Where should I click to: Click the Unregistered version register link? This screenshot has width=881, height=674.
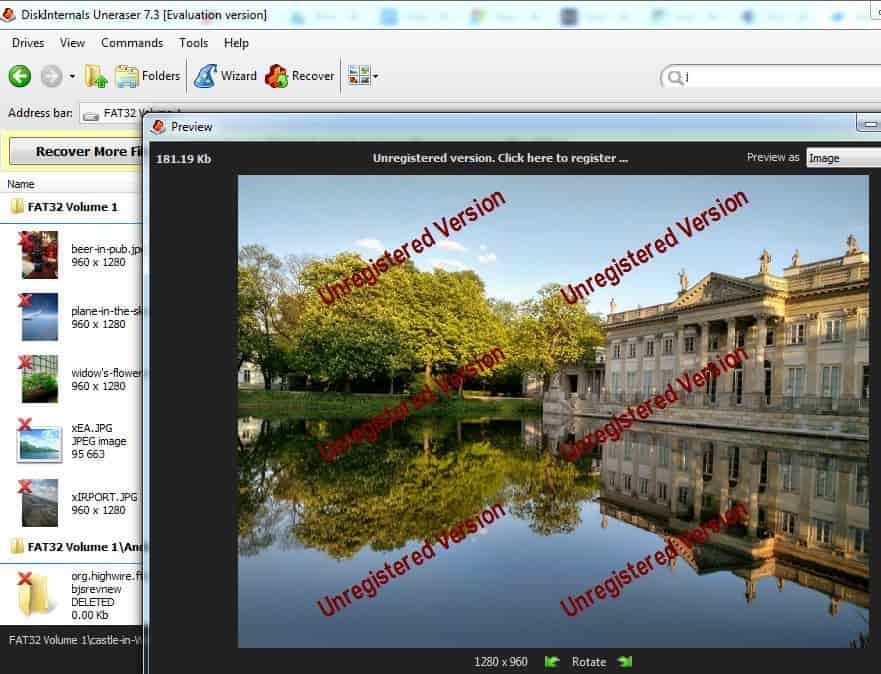(500, 158)
